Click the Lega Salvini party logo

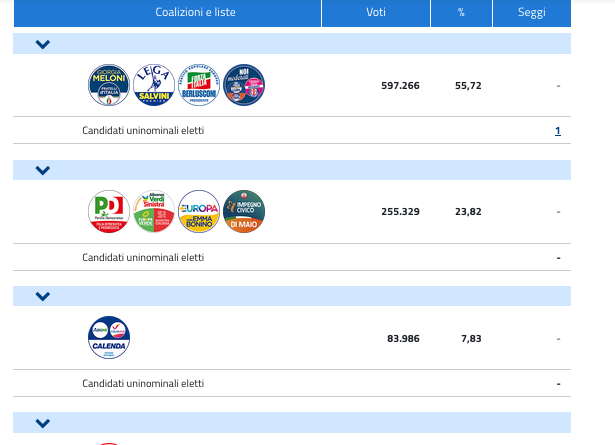[x=154, y=85]
